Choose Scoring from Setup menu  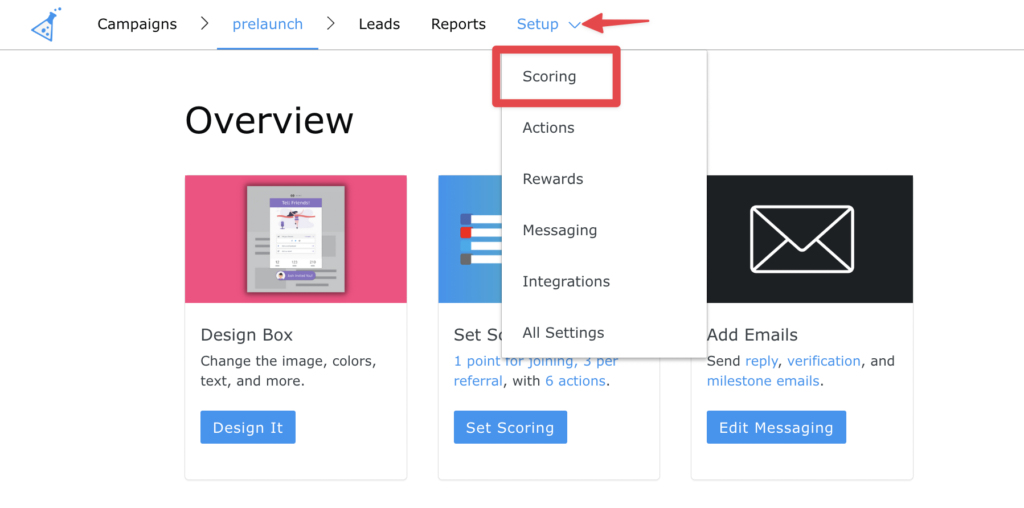tap(549, 76)
